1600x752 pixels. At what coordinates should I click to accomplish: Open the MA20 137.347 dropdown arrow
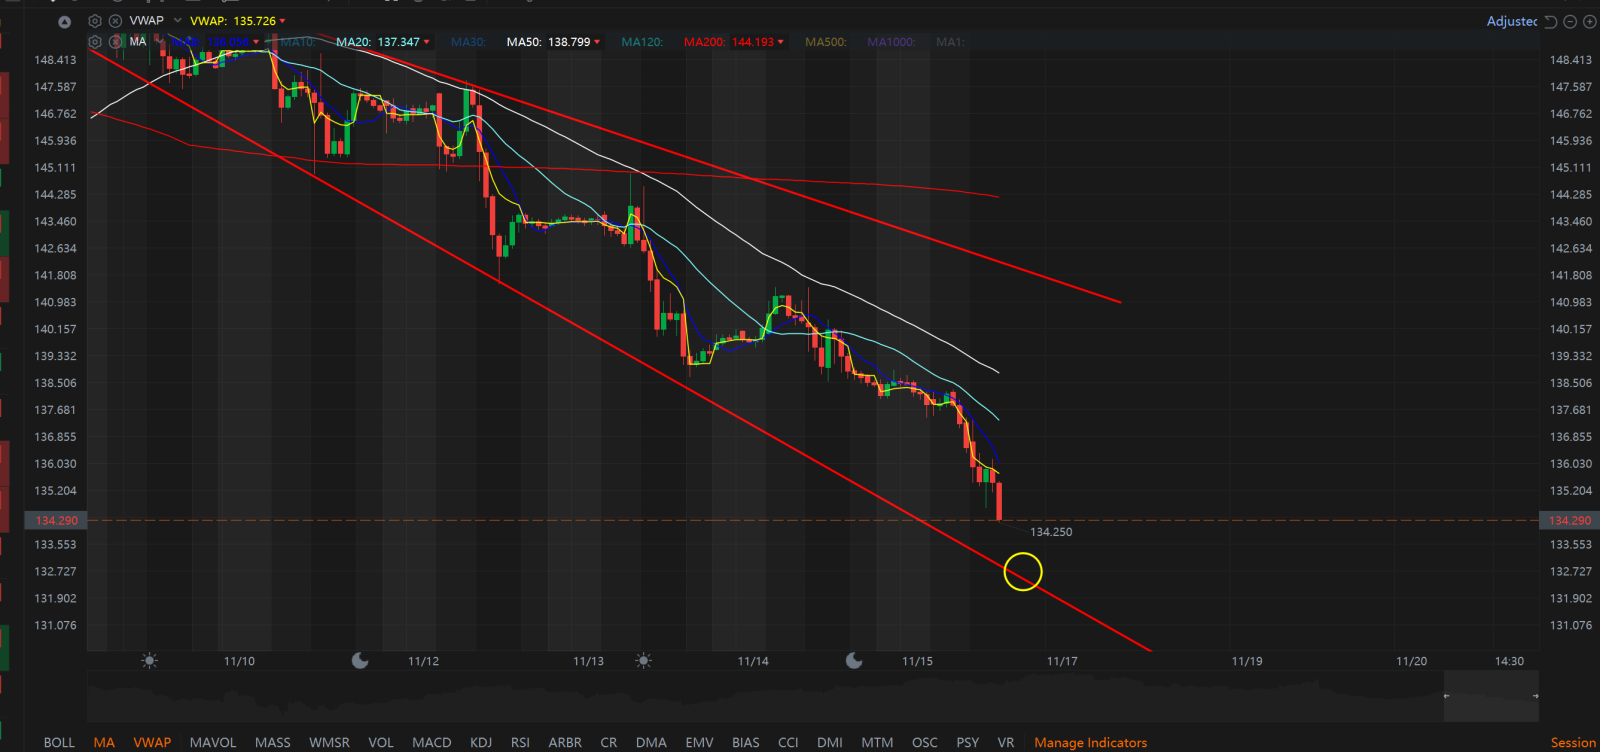click(x=427, y=42)
